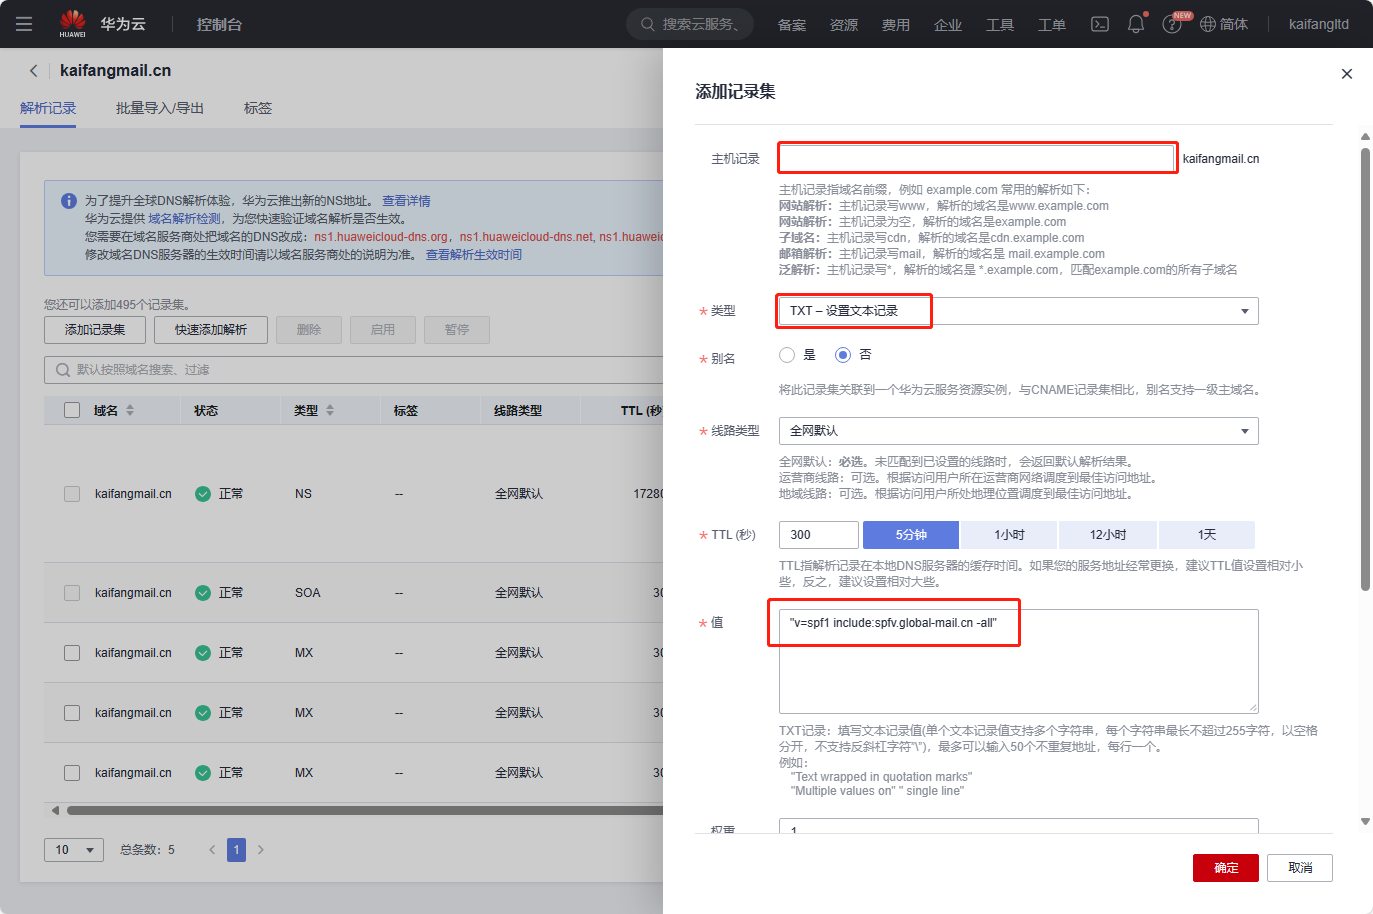Open the record type dropdown (TXT)
The width and height of the screenshot is (1373, 914).
1018,311
